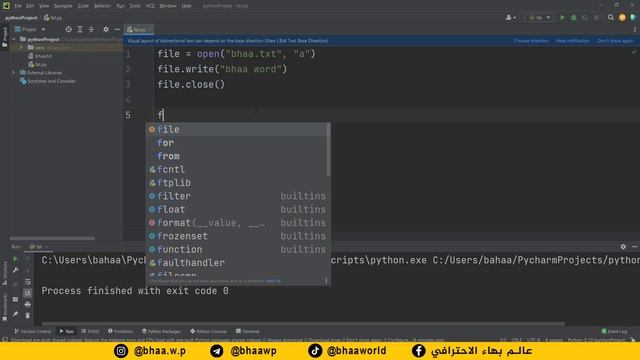Click the Stop icon in main toolbar
This screenshot has height=360, width=640.
tap(596, 18)
